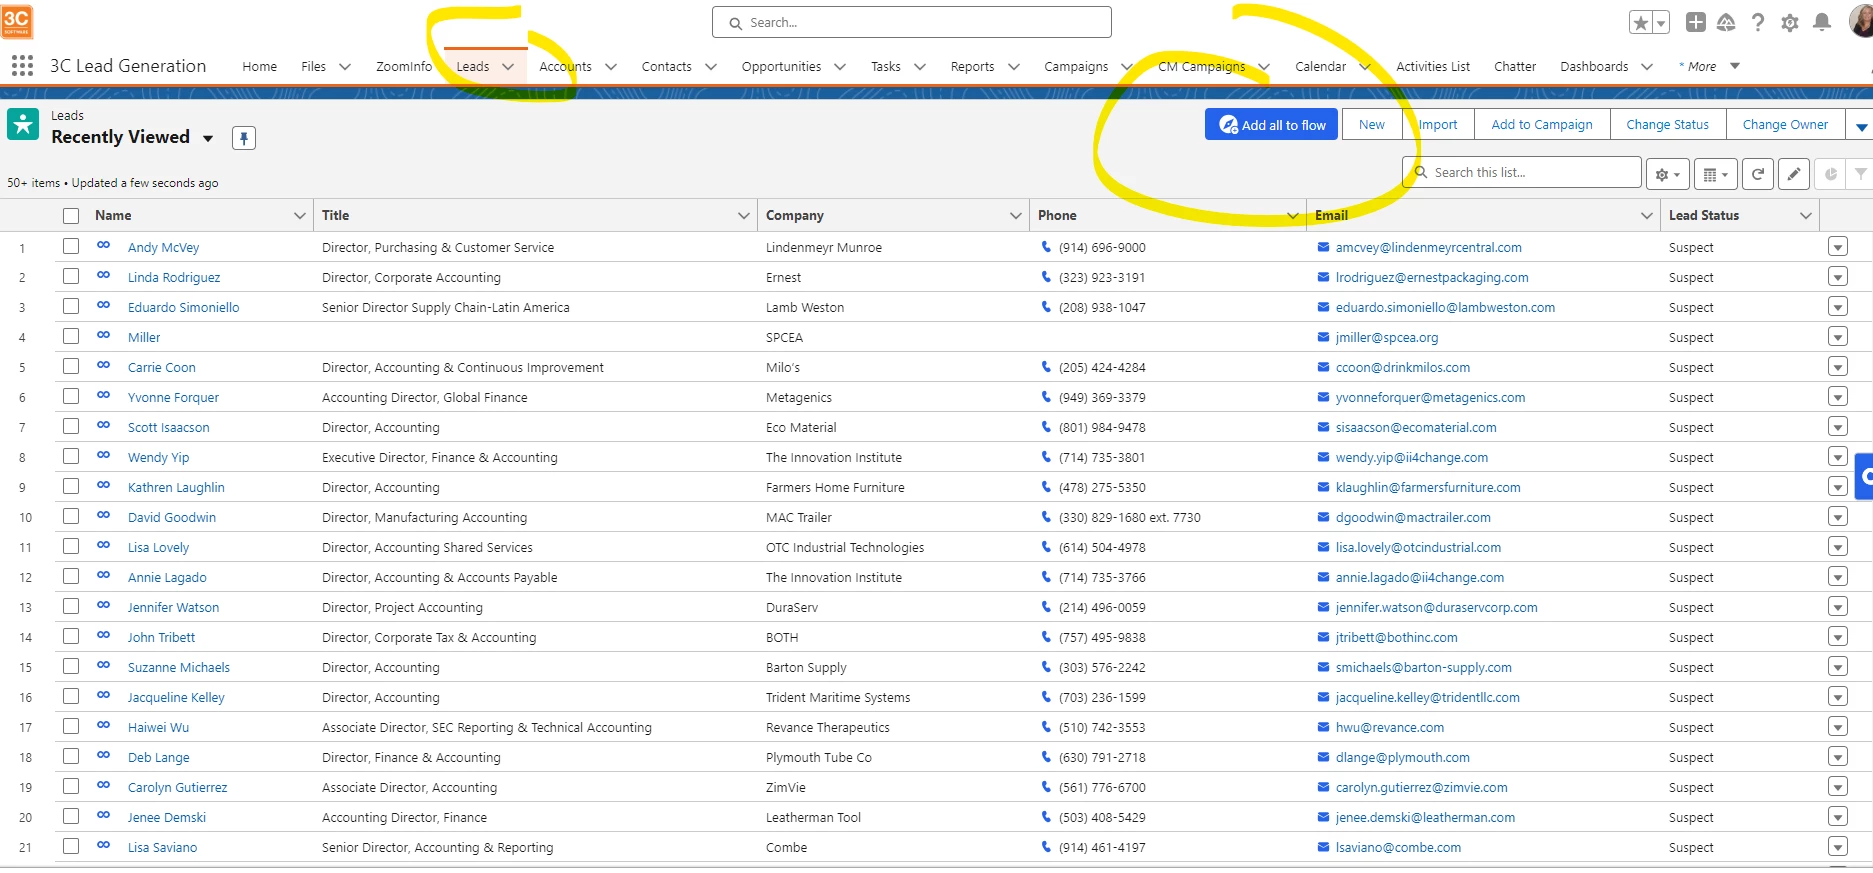Viewport: 1873px width, 873px height.
Task: Click the Add all to flow button
Action: pos(1271,125)
